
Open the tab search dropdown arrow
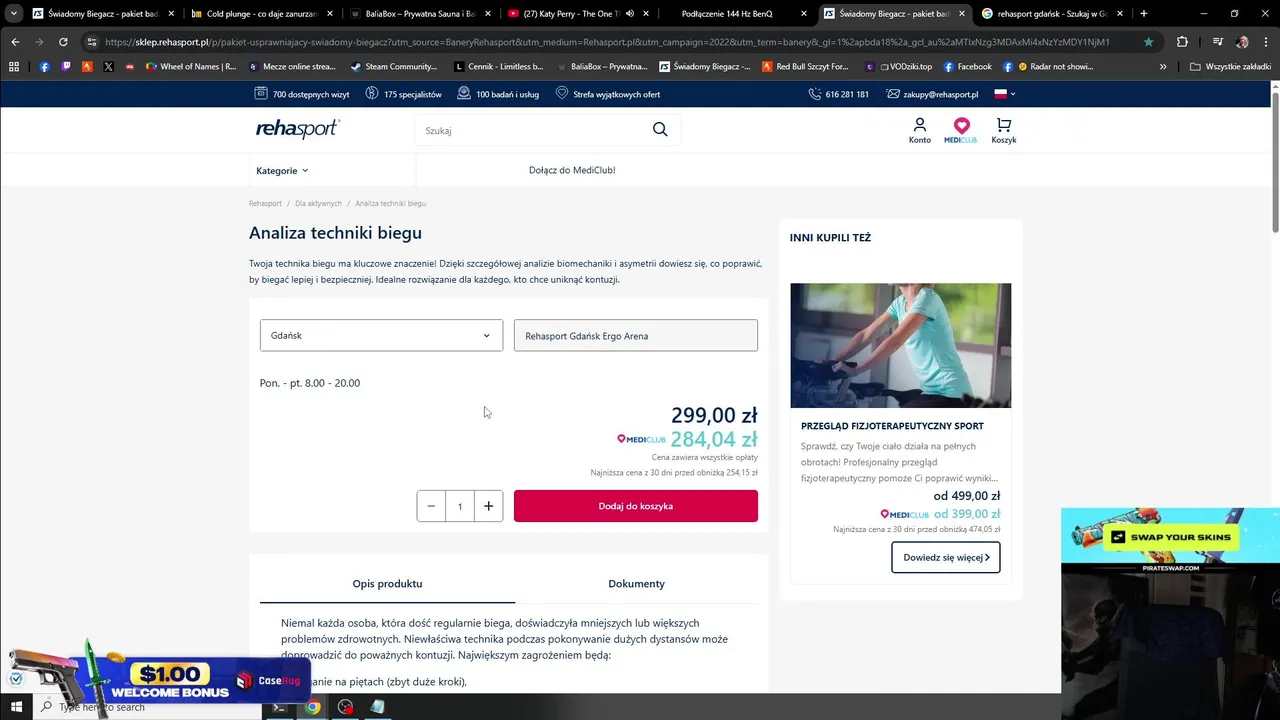coord(14,14)
